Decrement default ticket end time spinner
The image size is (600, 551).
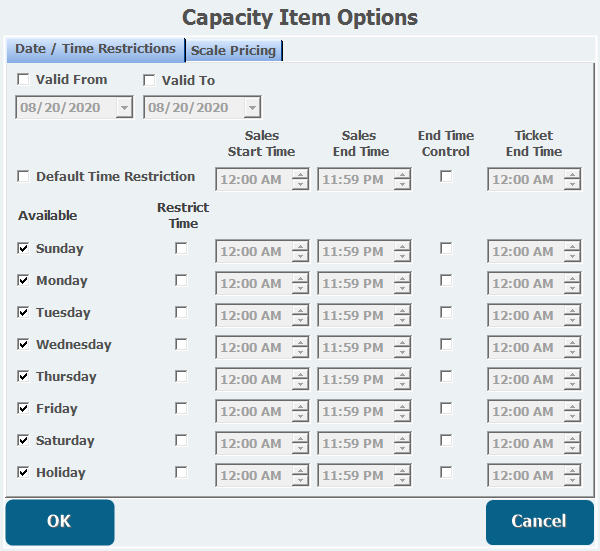click(x=572, y=185)
